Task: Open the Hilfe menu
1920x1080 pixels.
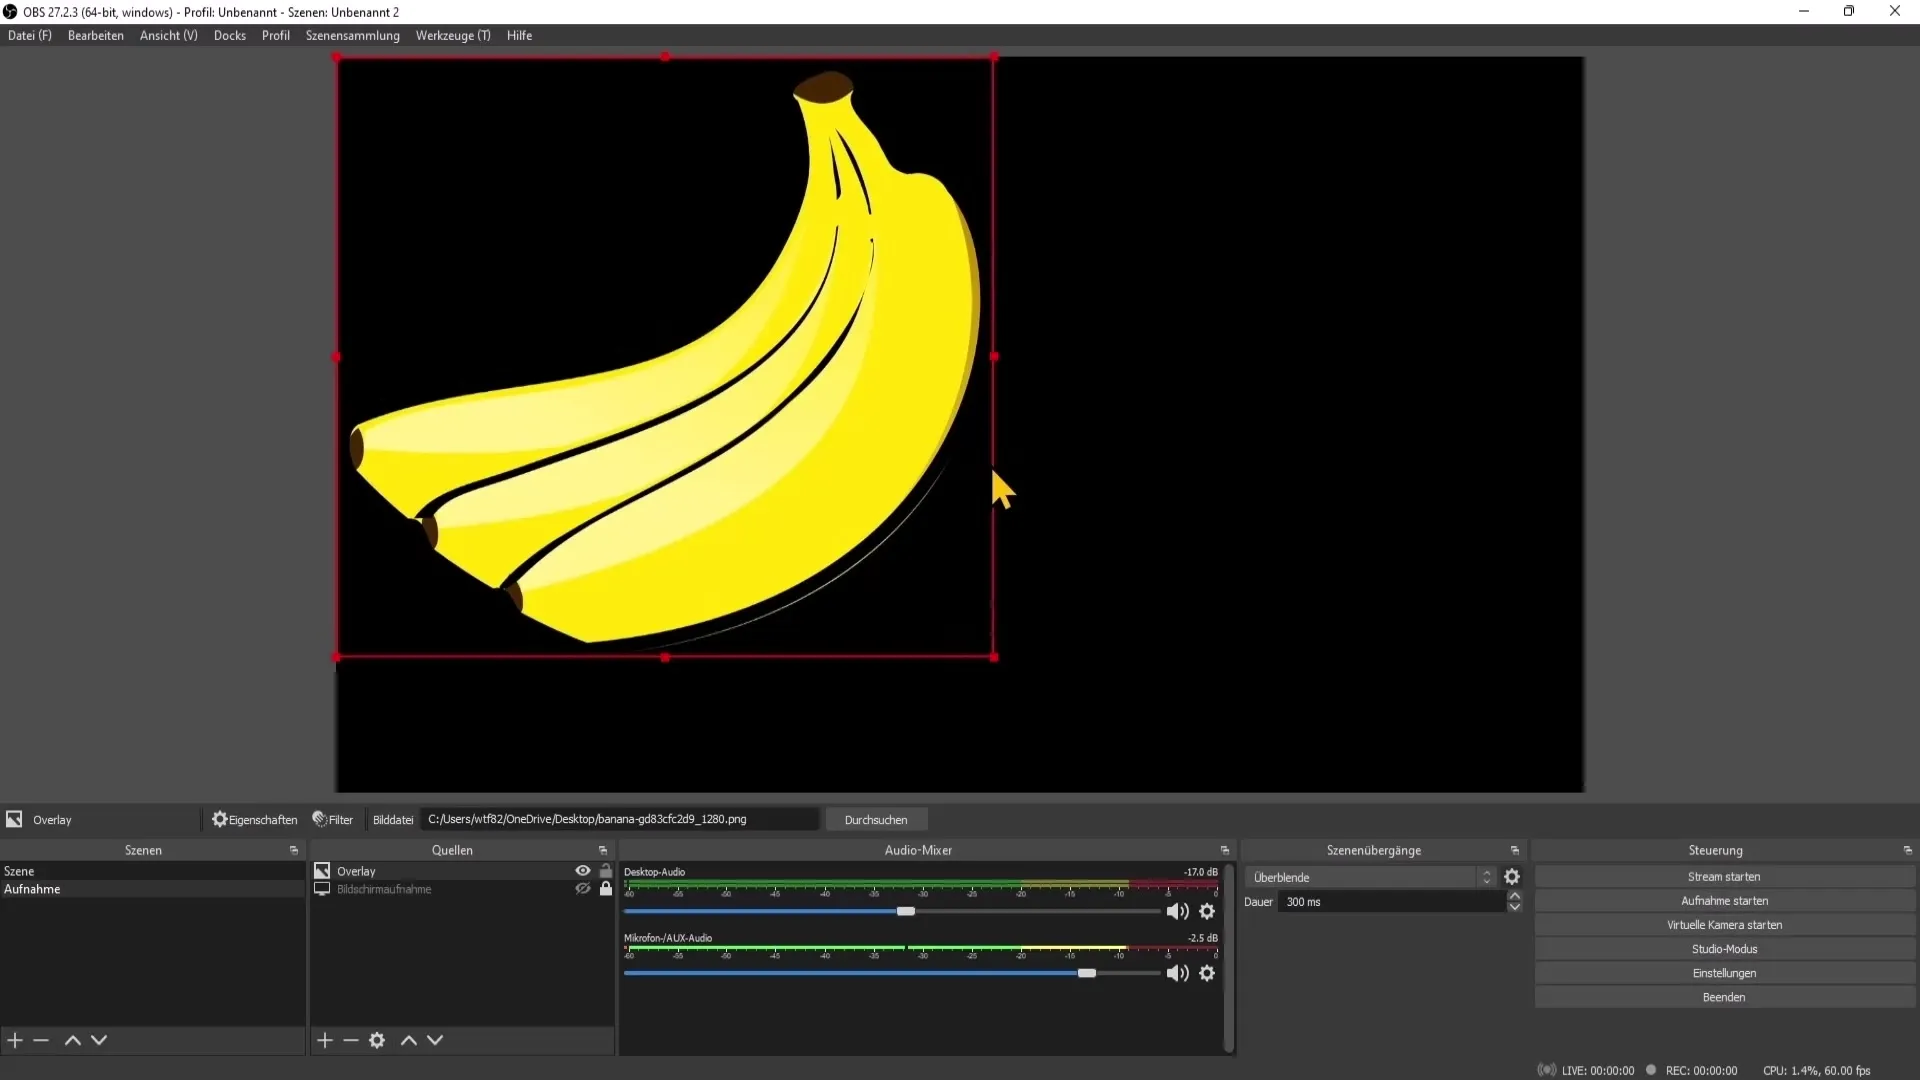Action: pos(519,35)
